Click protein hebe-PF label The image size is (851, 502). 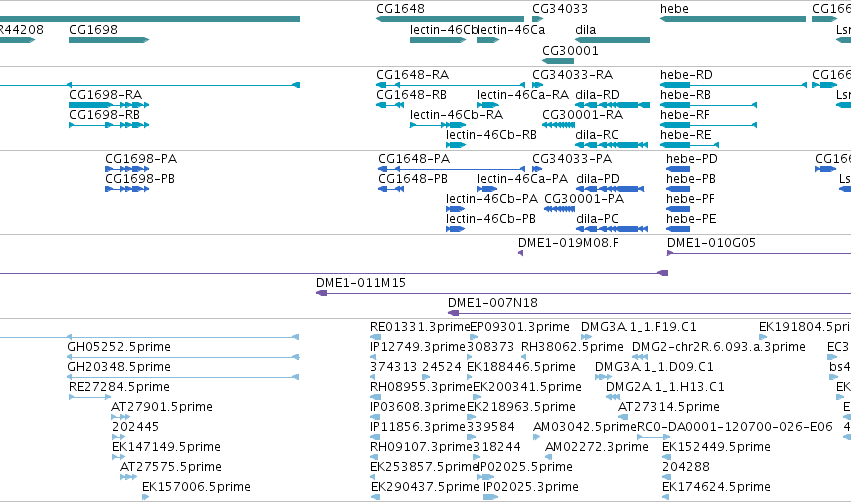coord(690,199)
